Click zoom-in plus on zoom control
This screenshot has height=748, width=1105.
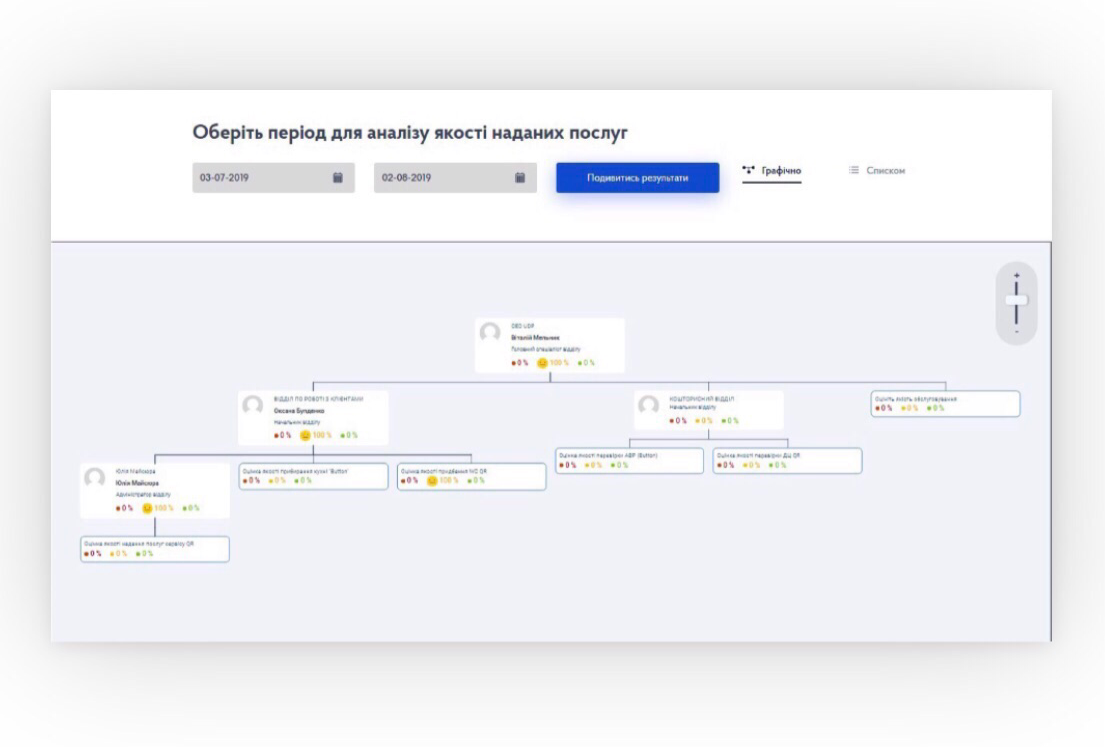(x=1016, y=276)
